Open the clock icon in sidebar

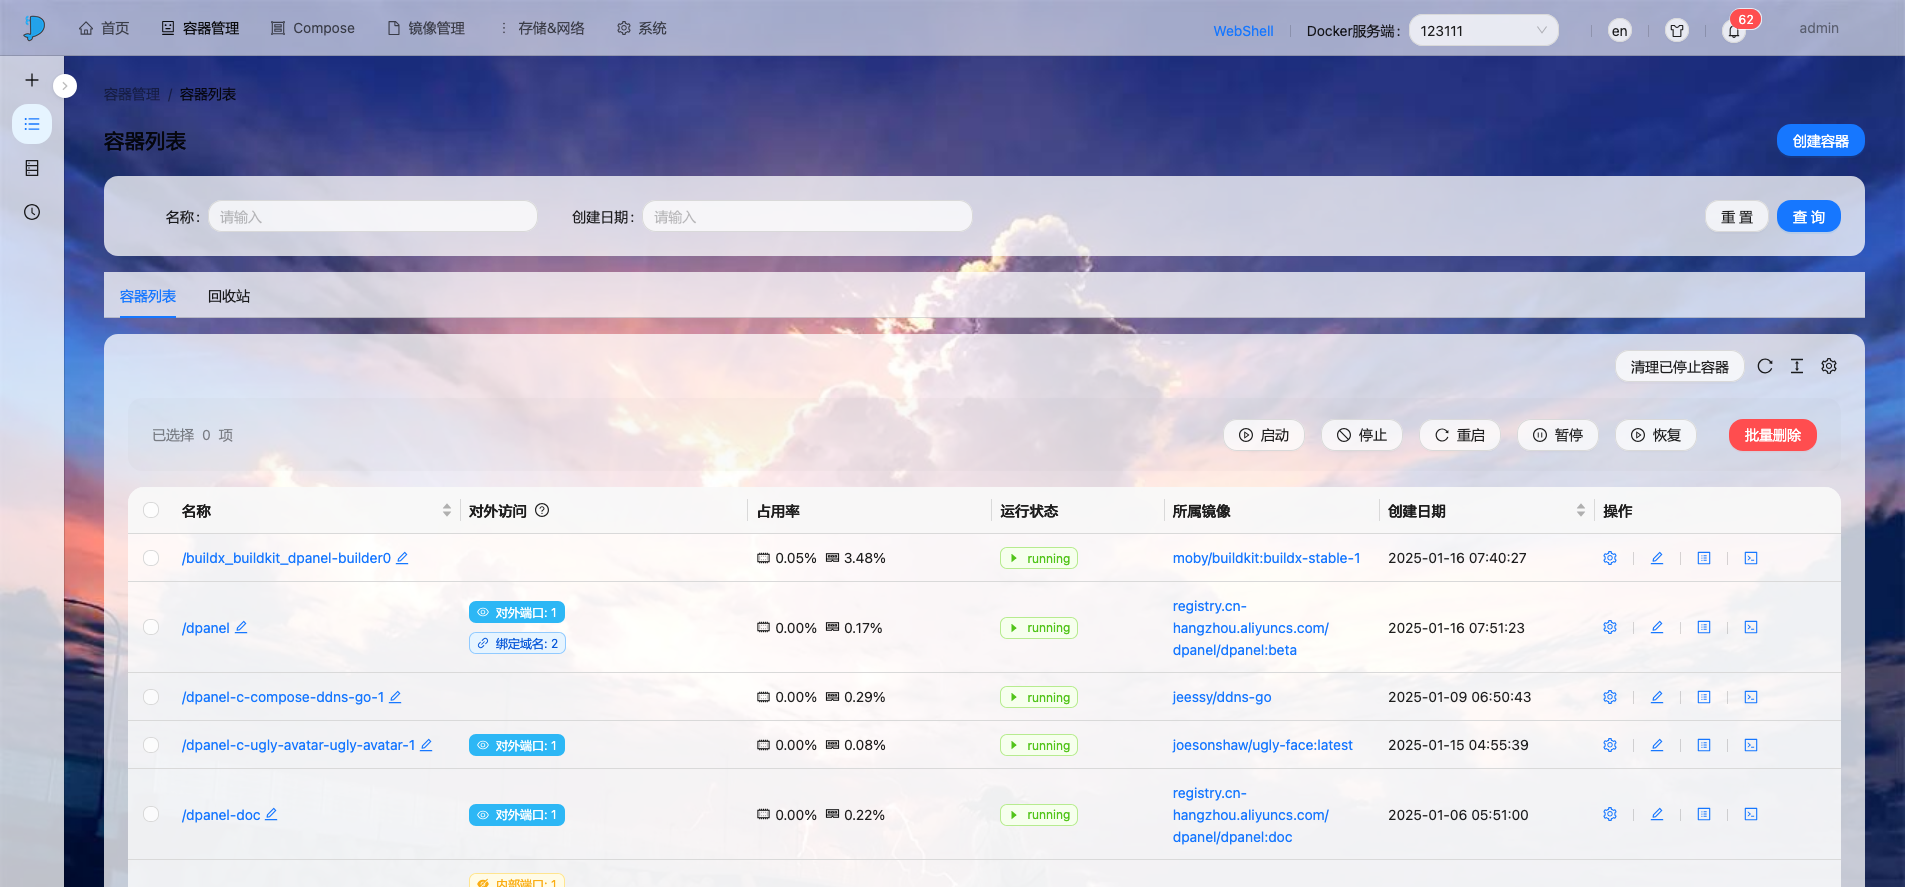[x=32, y=212]
